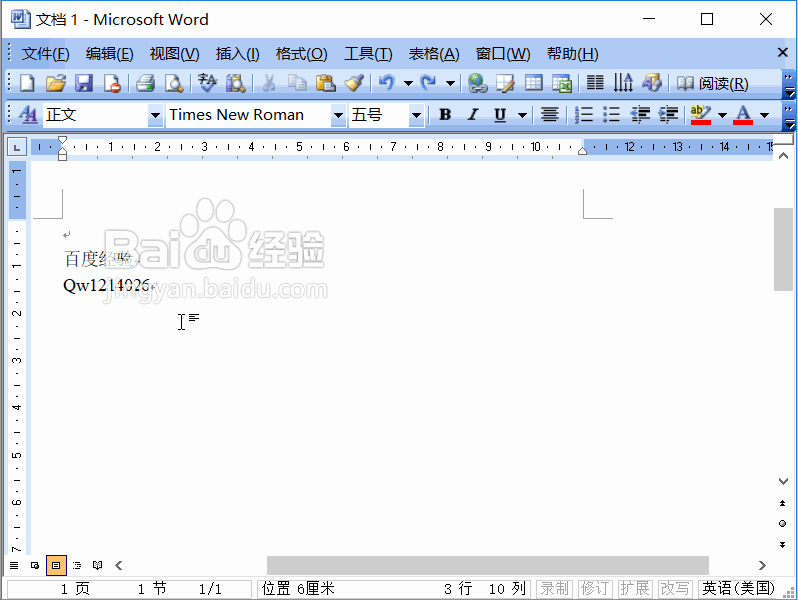Open Print Preview with the magnifier page icon
The width and height of the screenshot is (798, 600).
coord(174,83)
